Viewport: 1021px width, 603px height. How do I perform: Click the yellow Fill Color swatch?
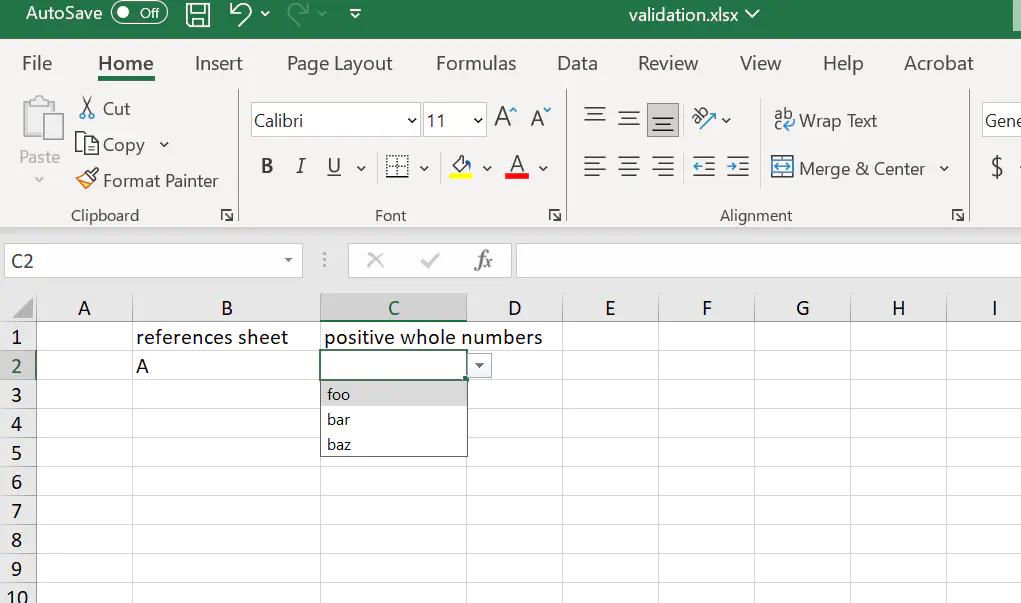coord(460,167)
